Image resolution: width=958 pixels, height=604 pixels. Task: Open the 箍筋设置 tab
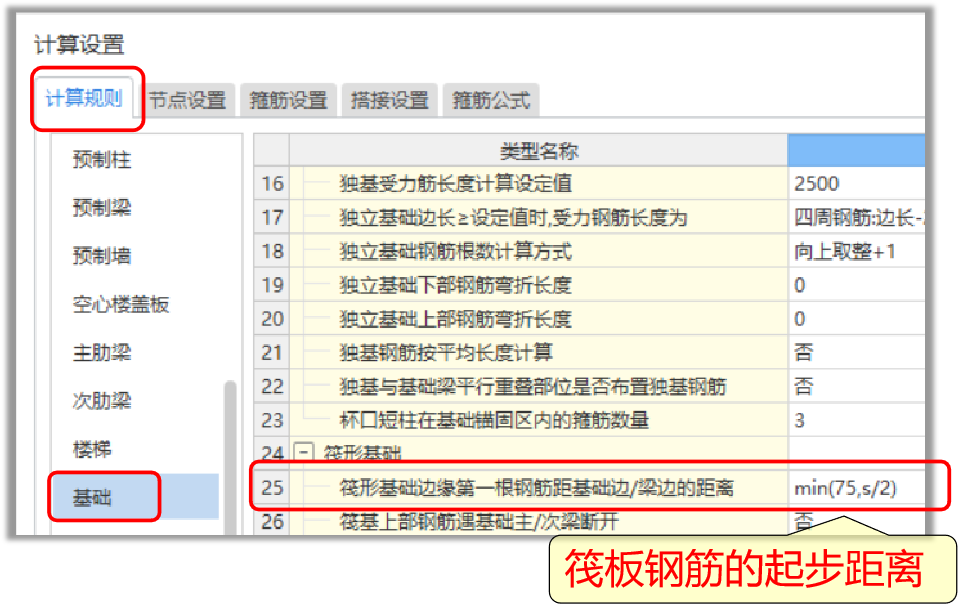click(288, 100)
